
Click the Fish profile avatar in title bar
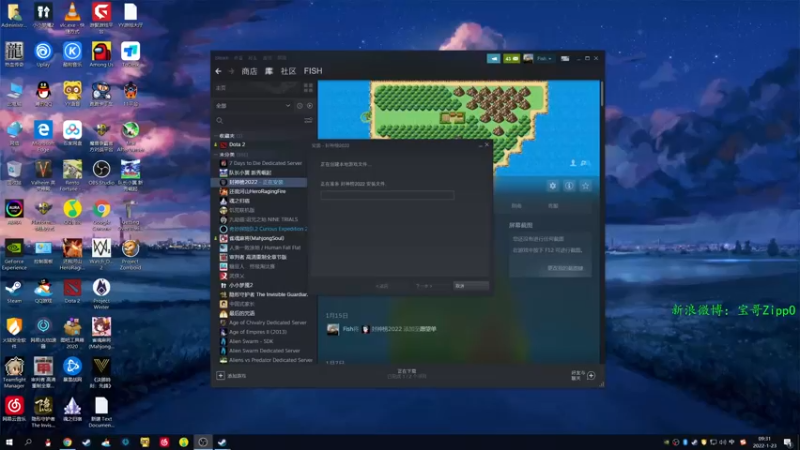528,59
